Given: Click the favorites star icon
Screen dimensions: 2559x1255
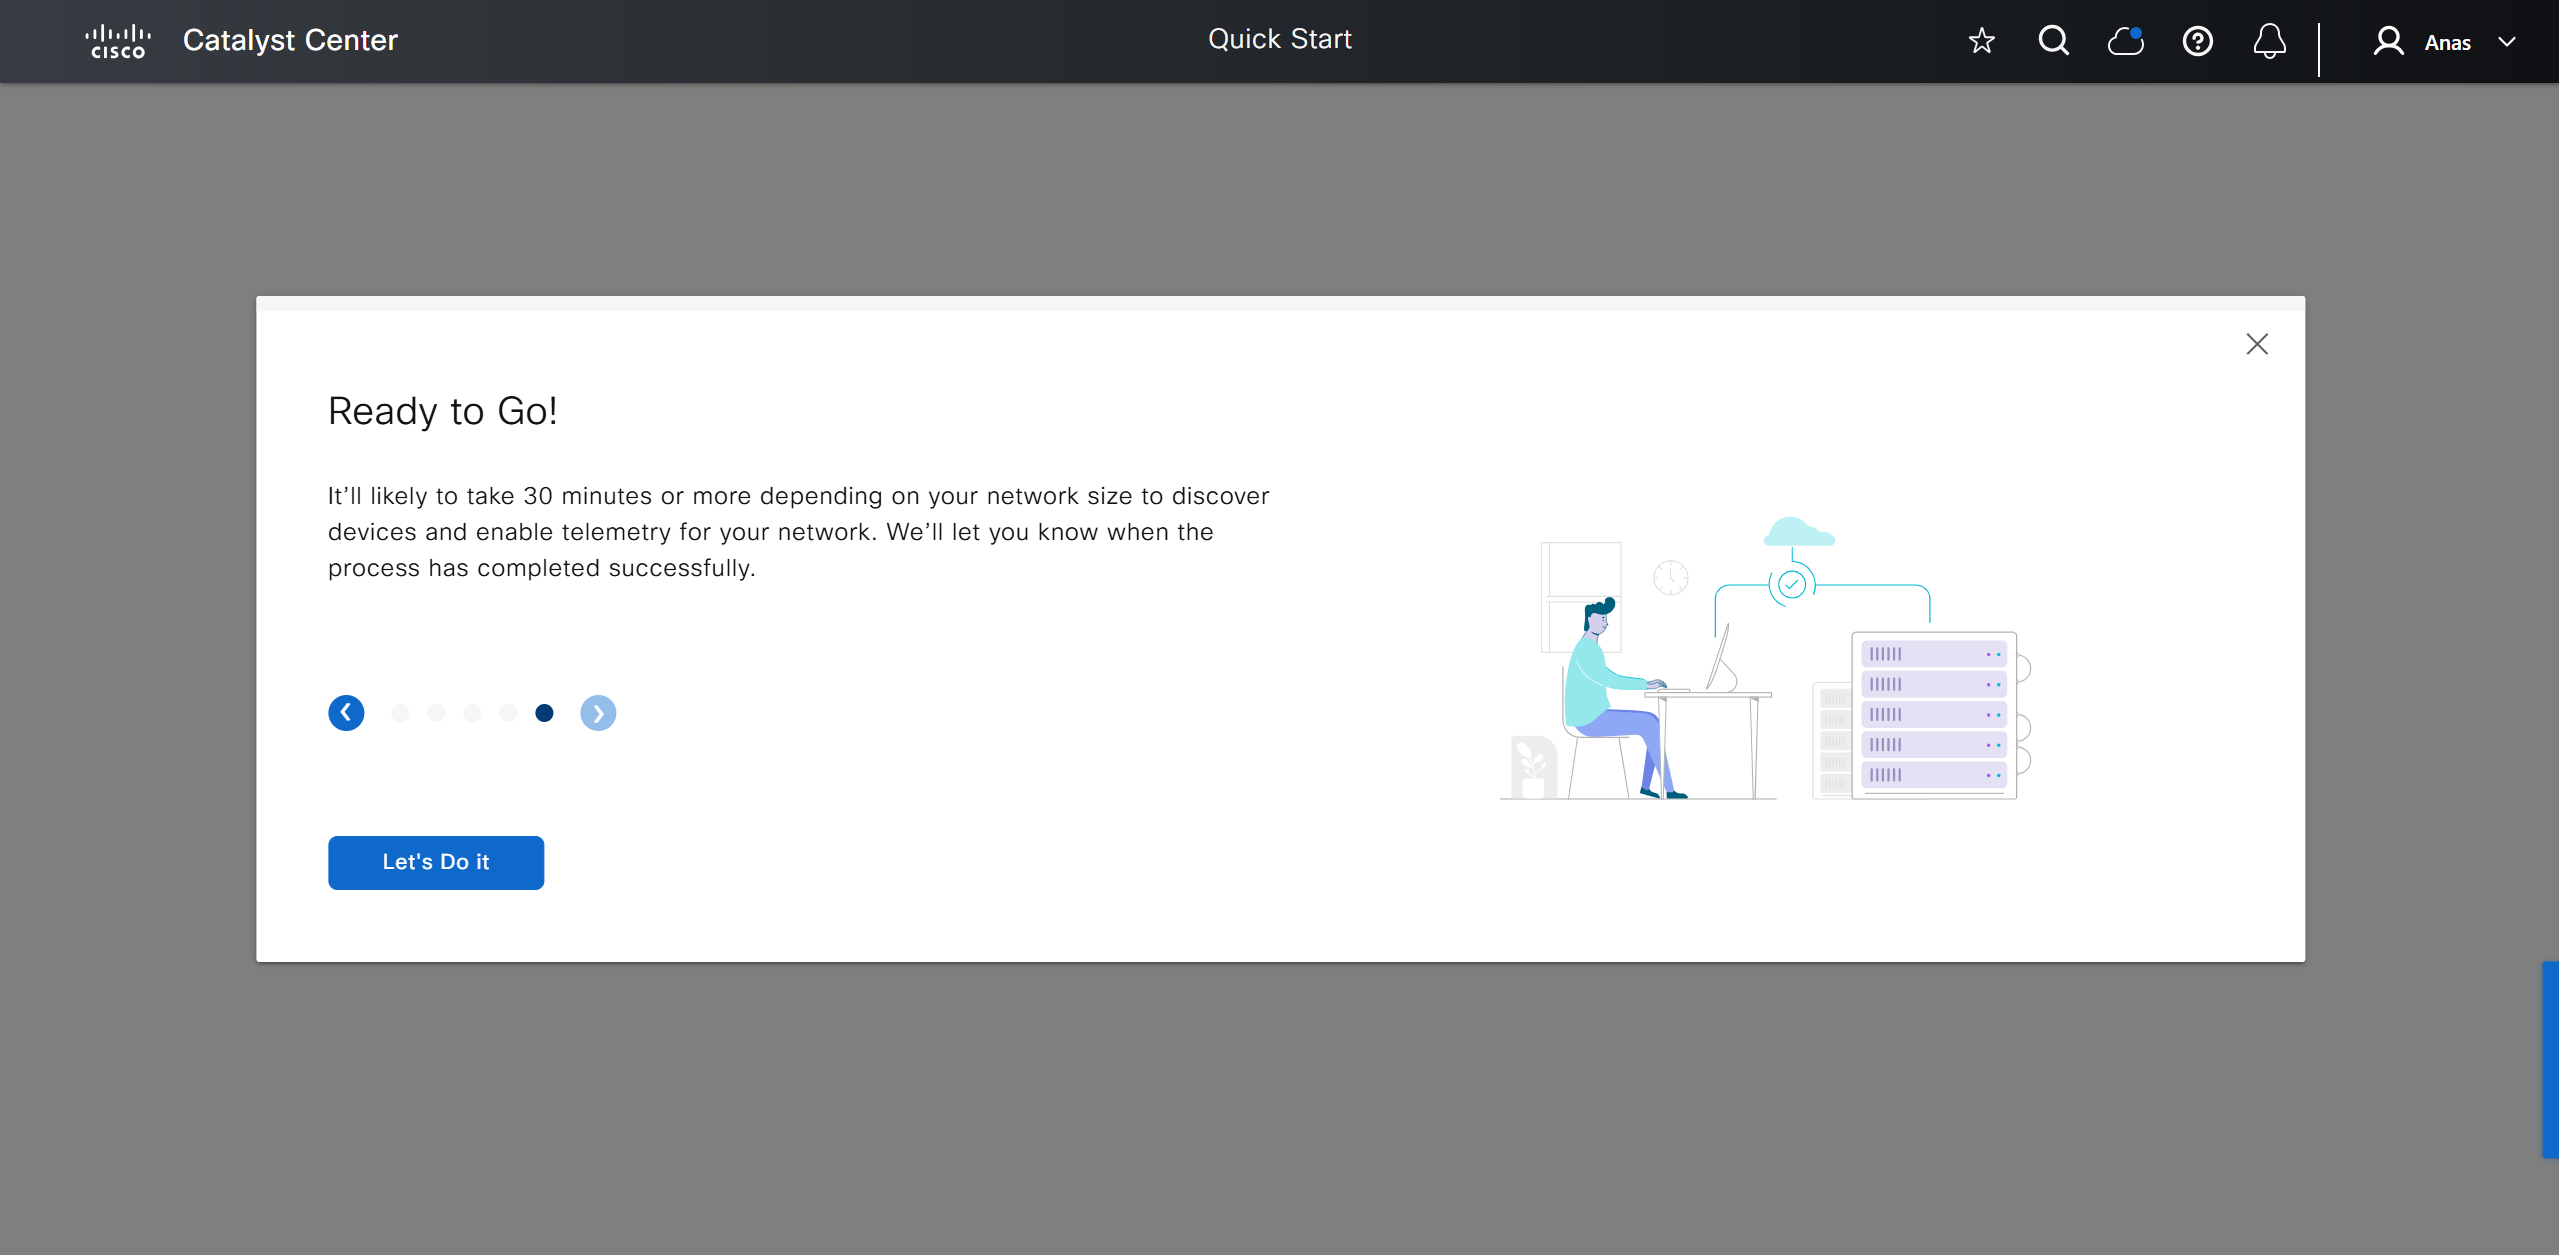Looking at the screenshot, I should 1981,41.
